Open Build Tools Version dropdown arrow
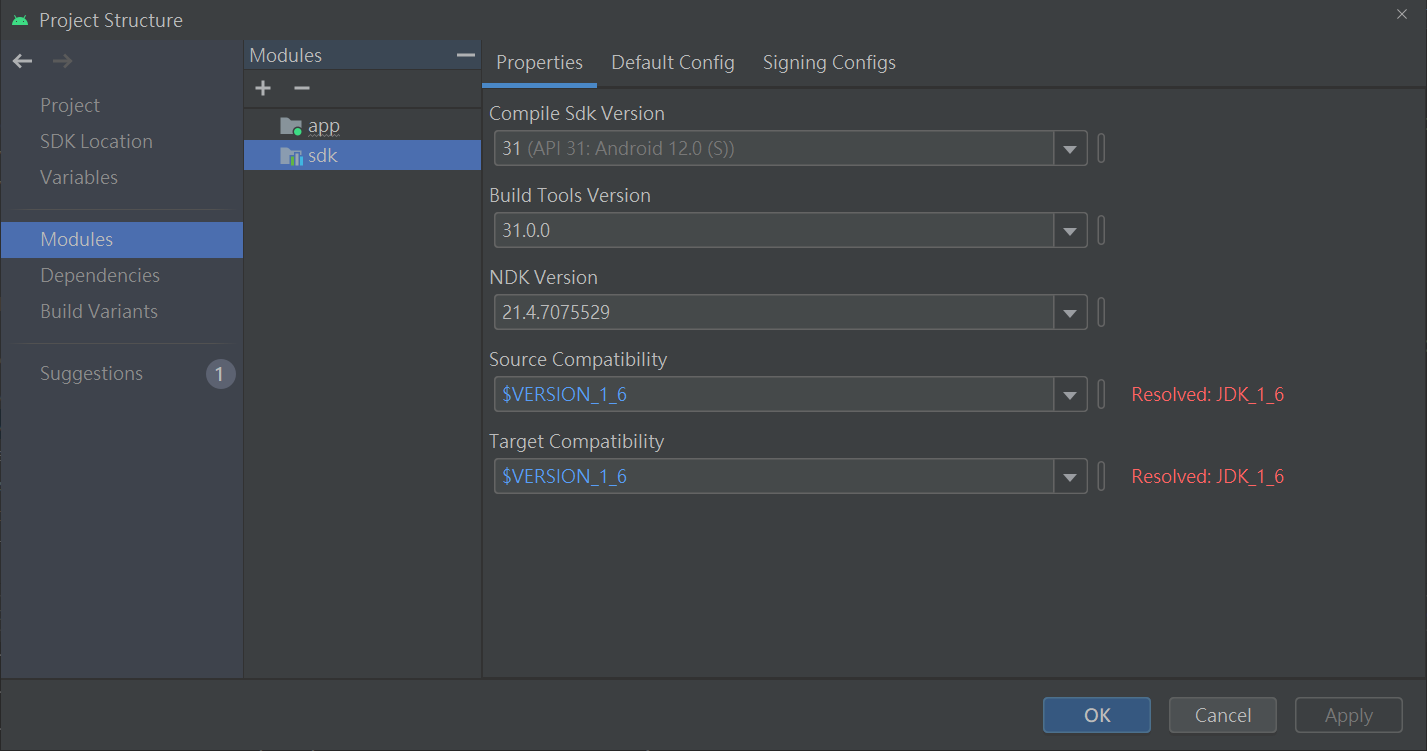The image size is (1427, 751). tap(1070, 231)
